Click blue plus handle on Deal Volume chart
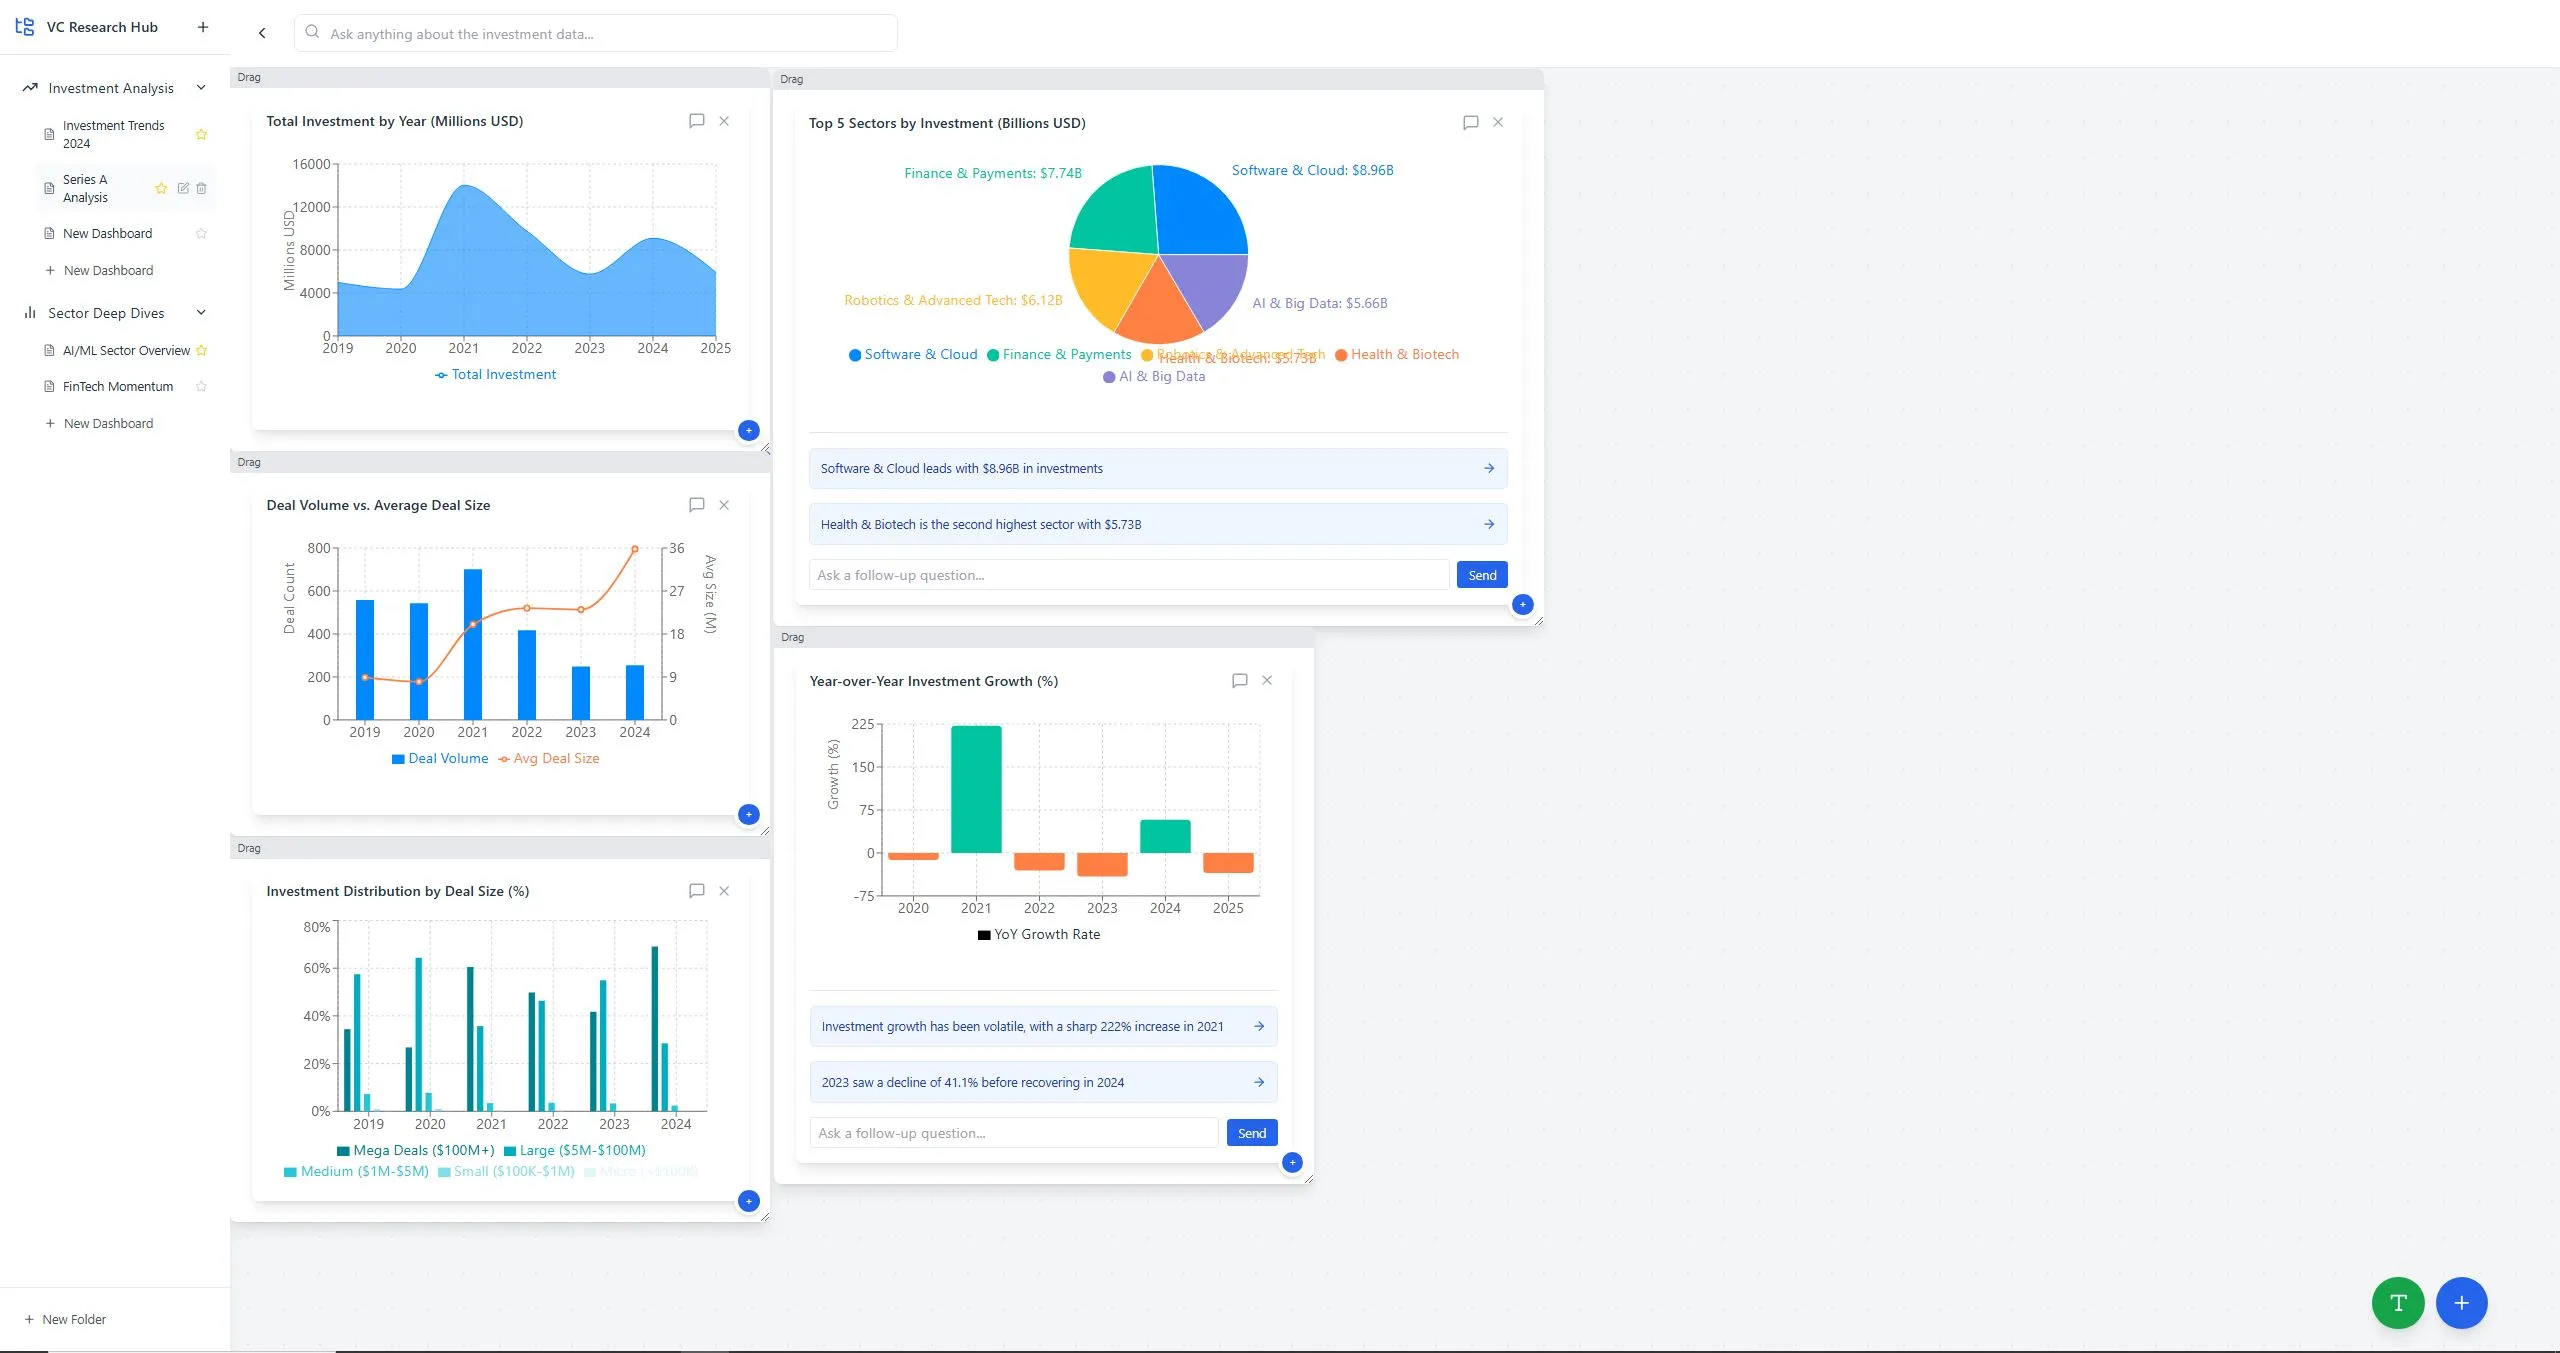The image size is (2560, 1353). tap(748, 814)
